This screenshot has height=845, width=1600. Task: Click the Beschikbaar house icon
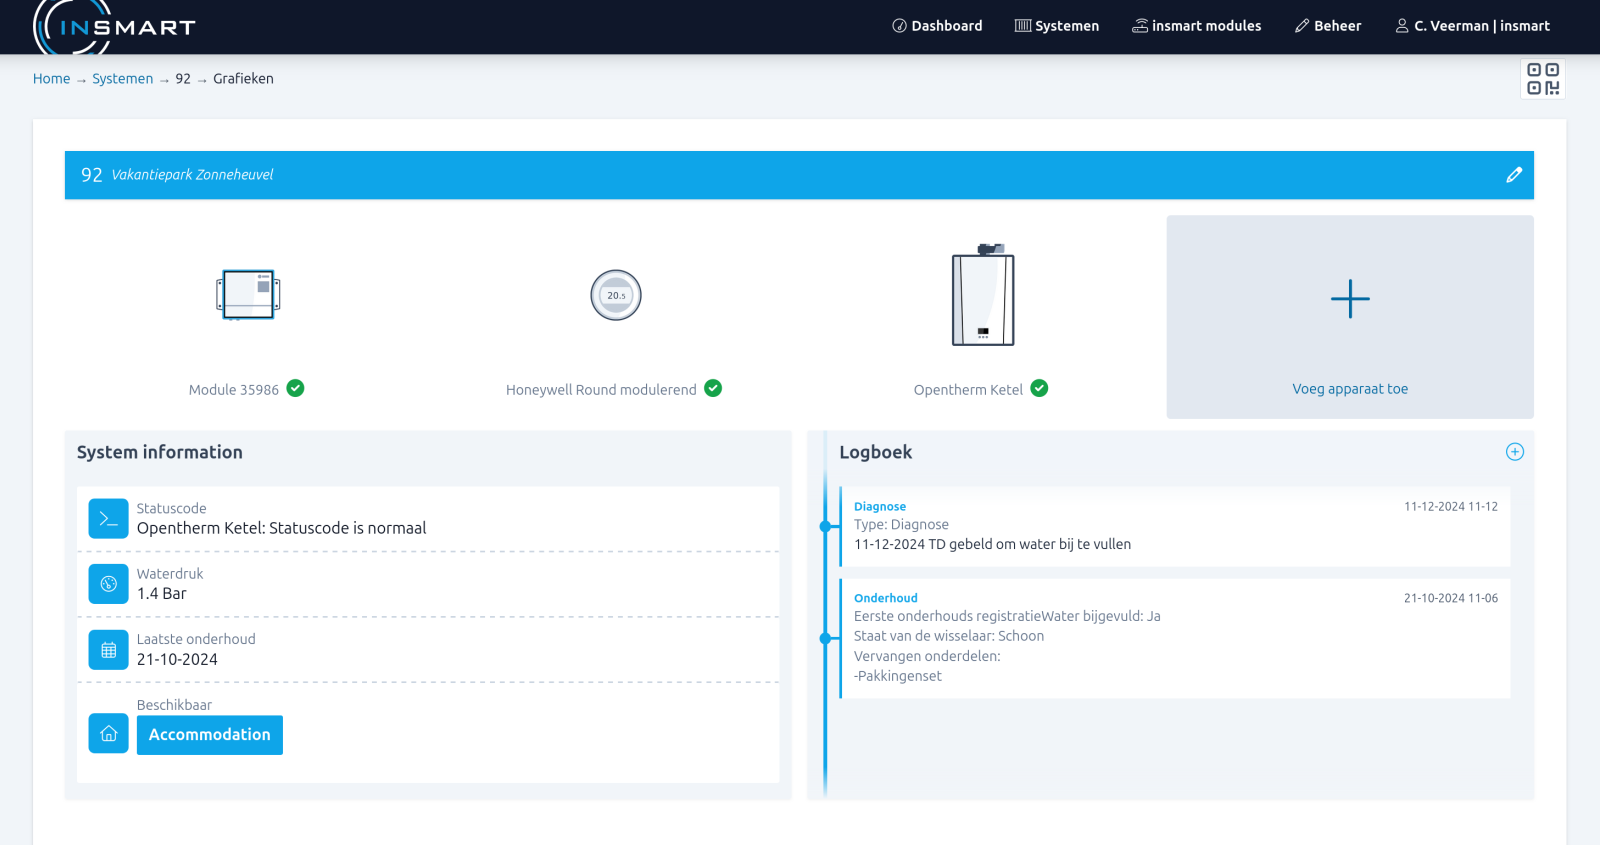109,733
